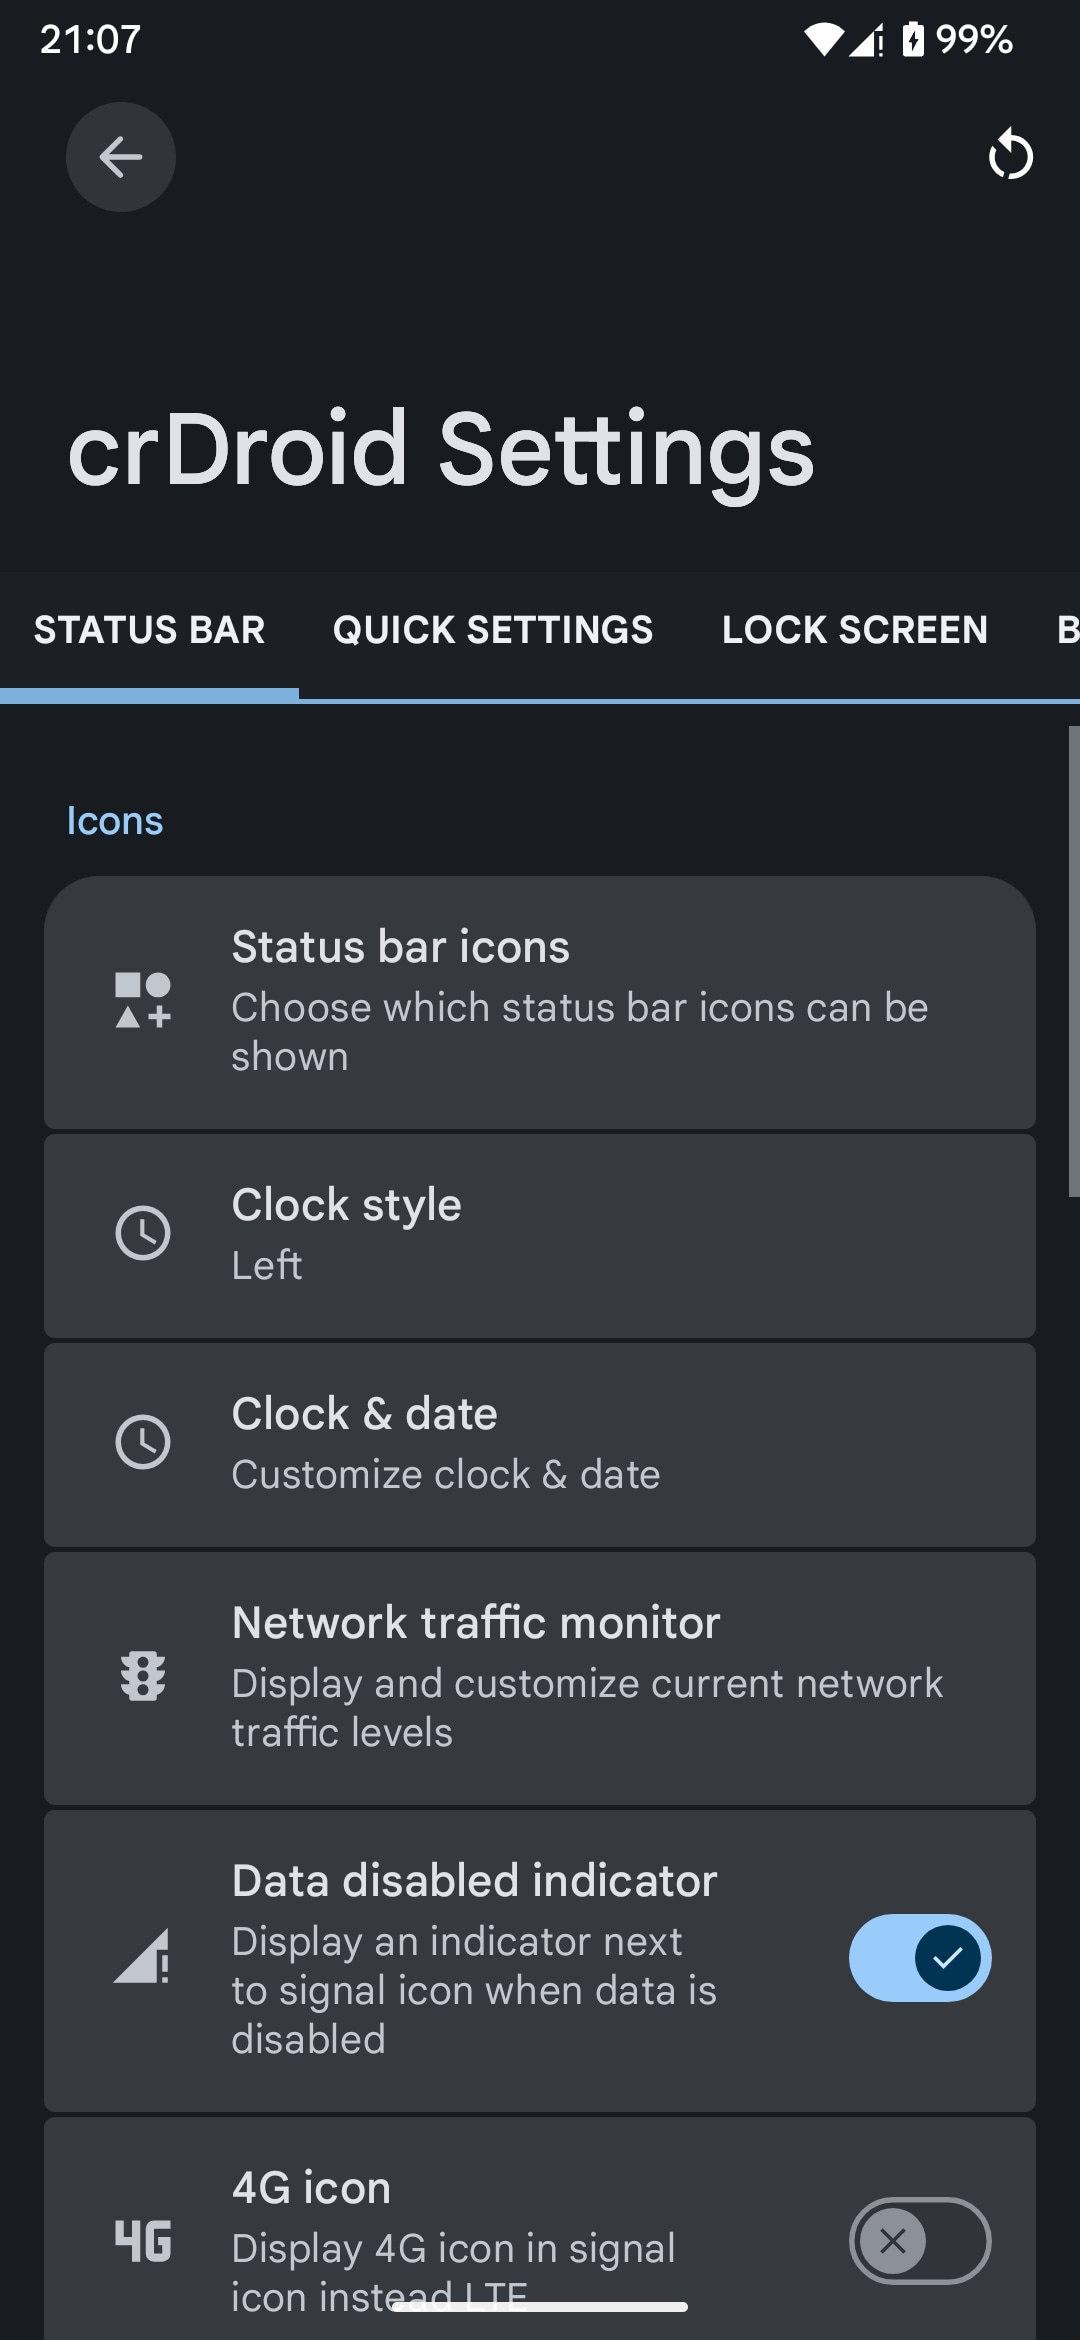Viewport: 1080px width, 2340px height.
Task: Tap the Network traffic monitor icon
Action: coord(143,1677)
